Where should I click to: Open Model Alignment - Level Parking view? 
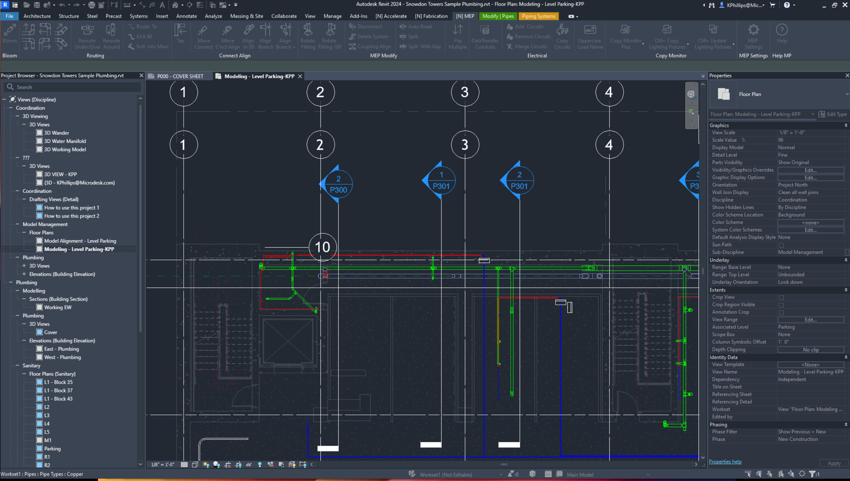(x=80, y=241)
